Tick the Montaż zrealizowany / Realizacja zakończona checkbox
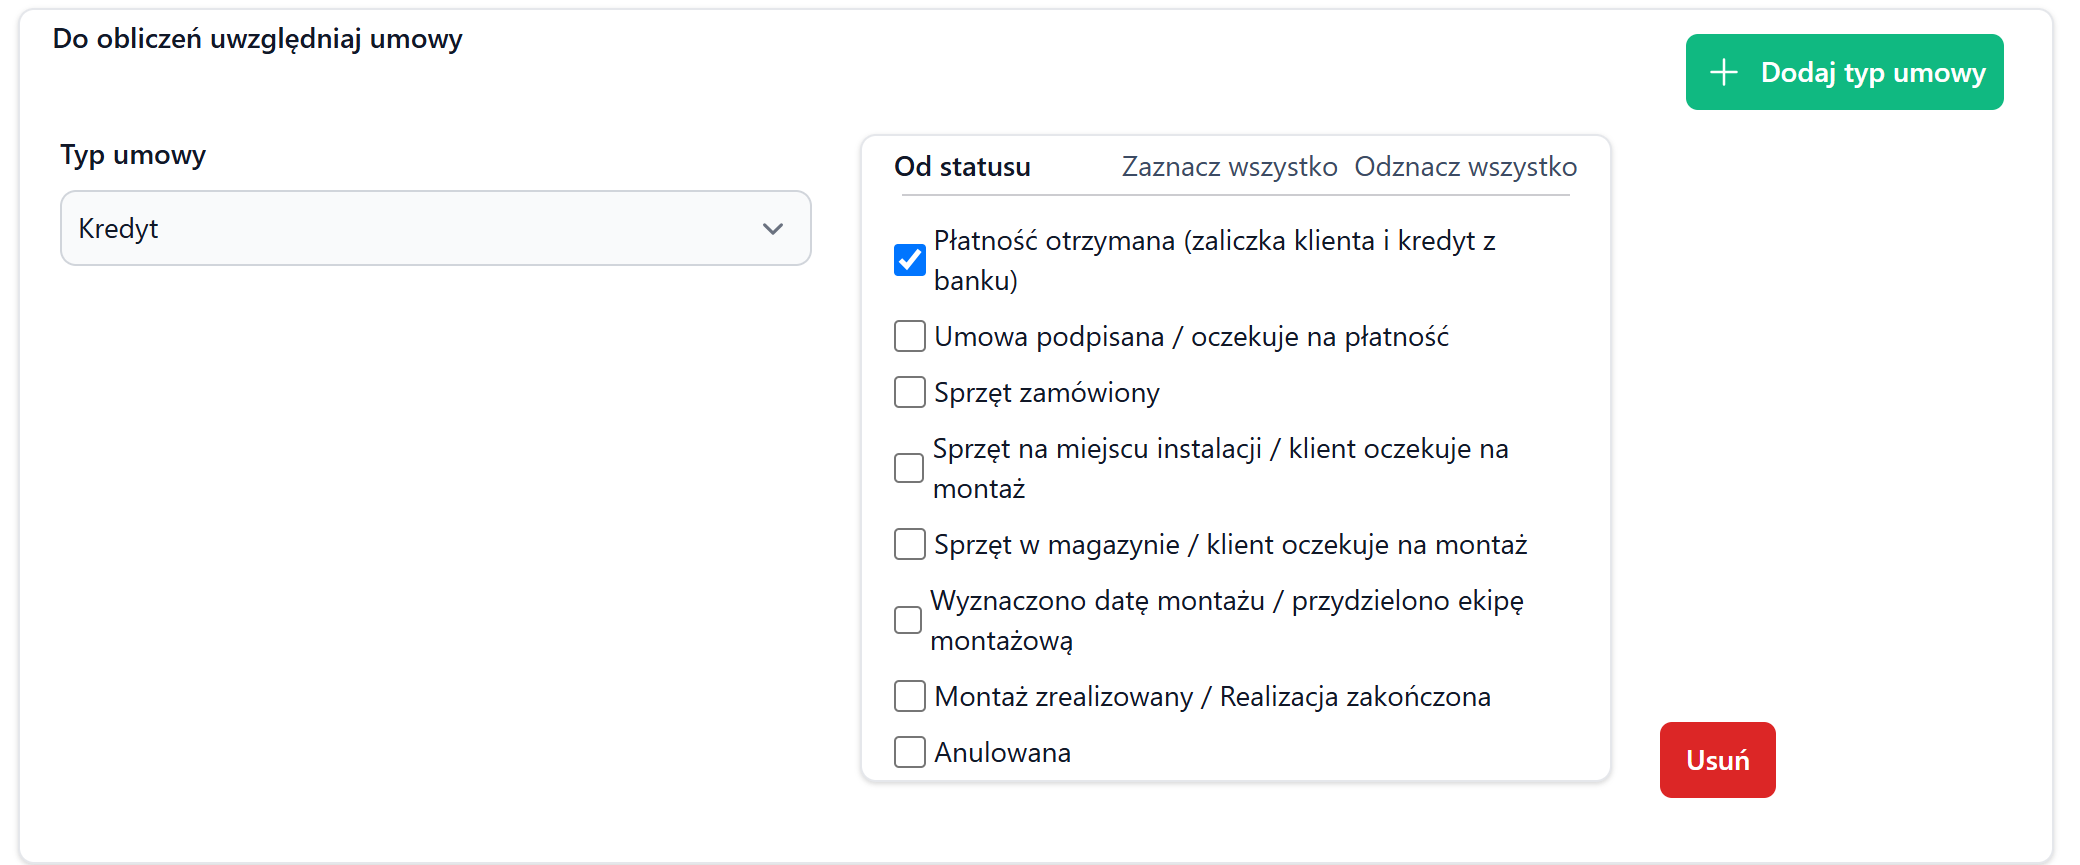Image resolution: width=2080 pixels, height=865 pixels. pyautogui.click(x=909, y=696)
